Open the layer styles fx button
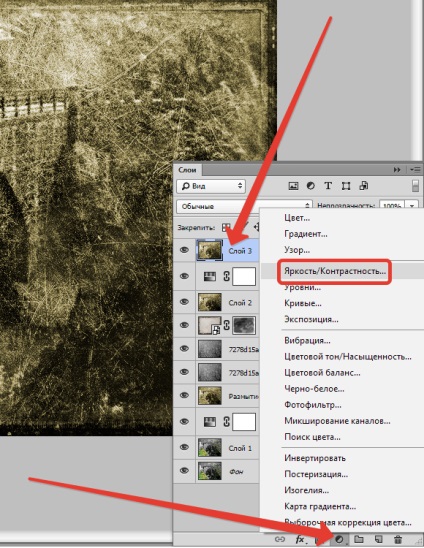The image size is (424, 548). point(300,540)
